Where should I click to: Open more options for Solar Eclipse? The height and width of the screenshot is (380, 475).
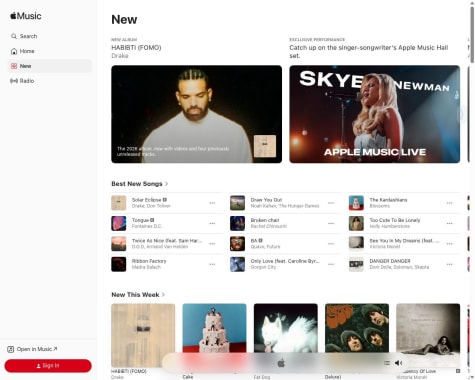pos(212,203)
